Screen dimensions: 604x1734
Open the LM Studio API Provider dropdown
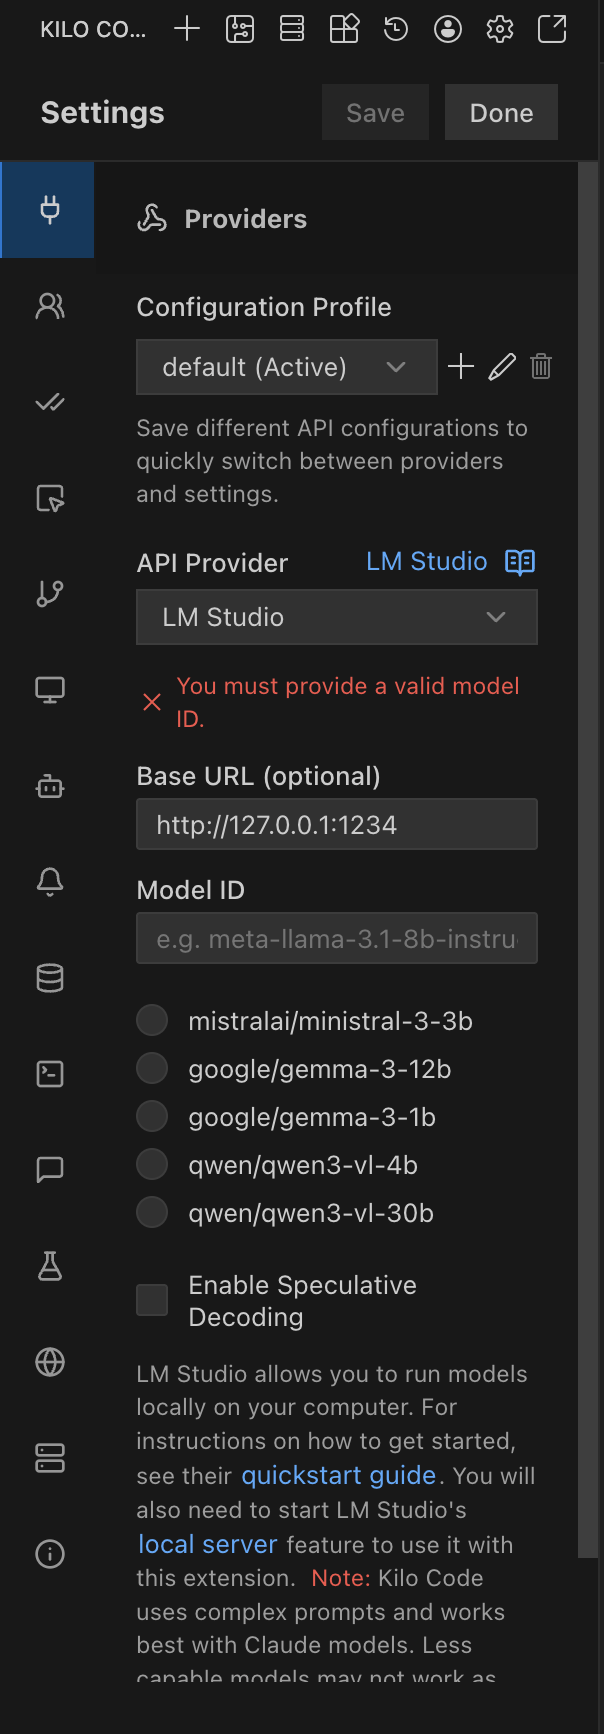pyautogui.click(x=336, y=617)
